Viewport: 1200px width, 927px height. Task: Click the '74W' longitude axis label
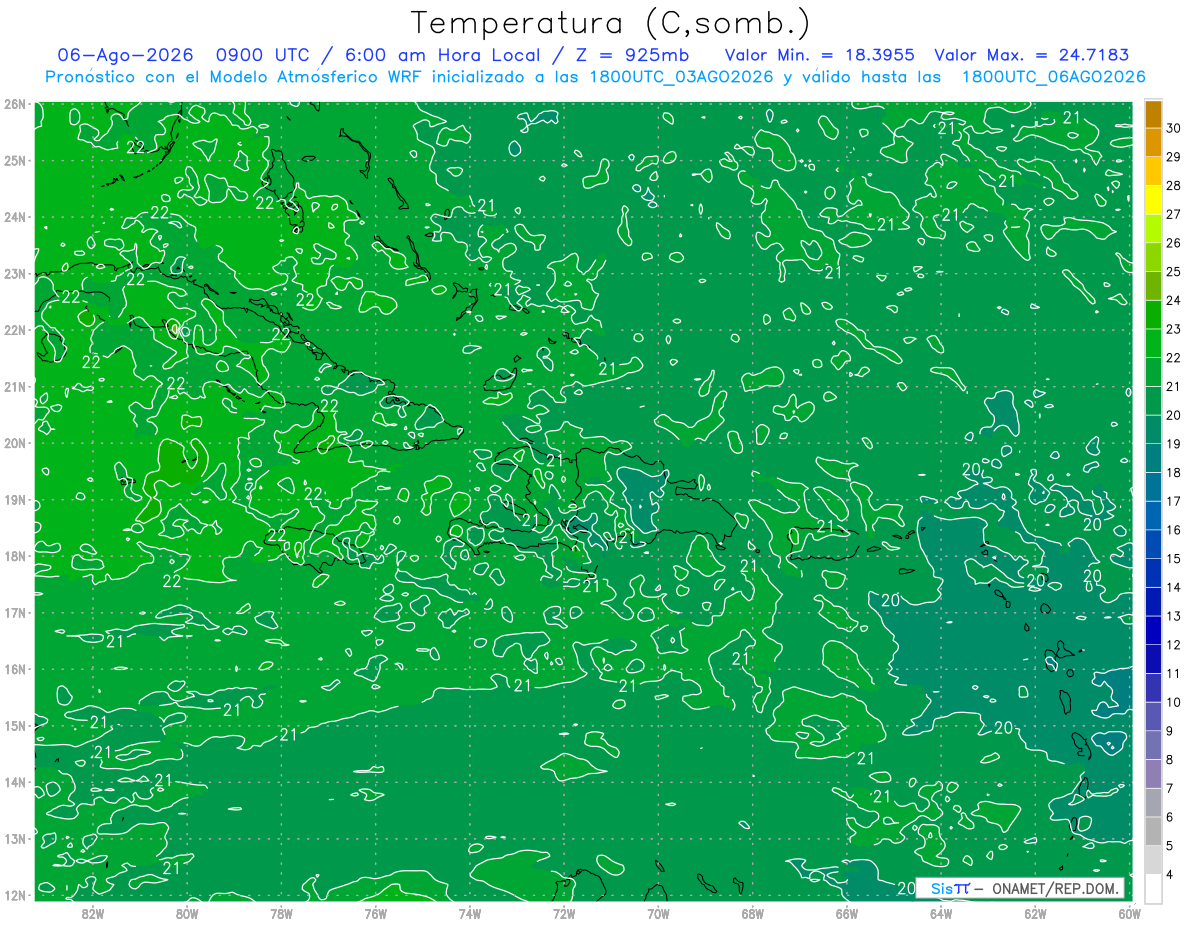pos(469,913)
